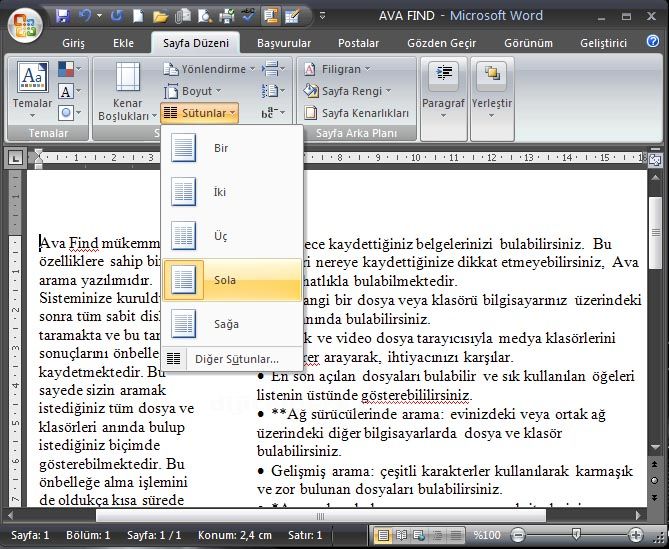Switch to Outline view
Screen dimensions: 669x549
tap(437, 535)
